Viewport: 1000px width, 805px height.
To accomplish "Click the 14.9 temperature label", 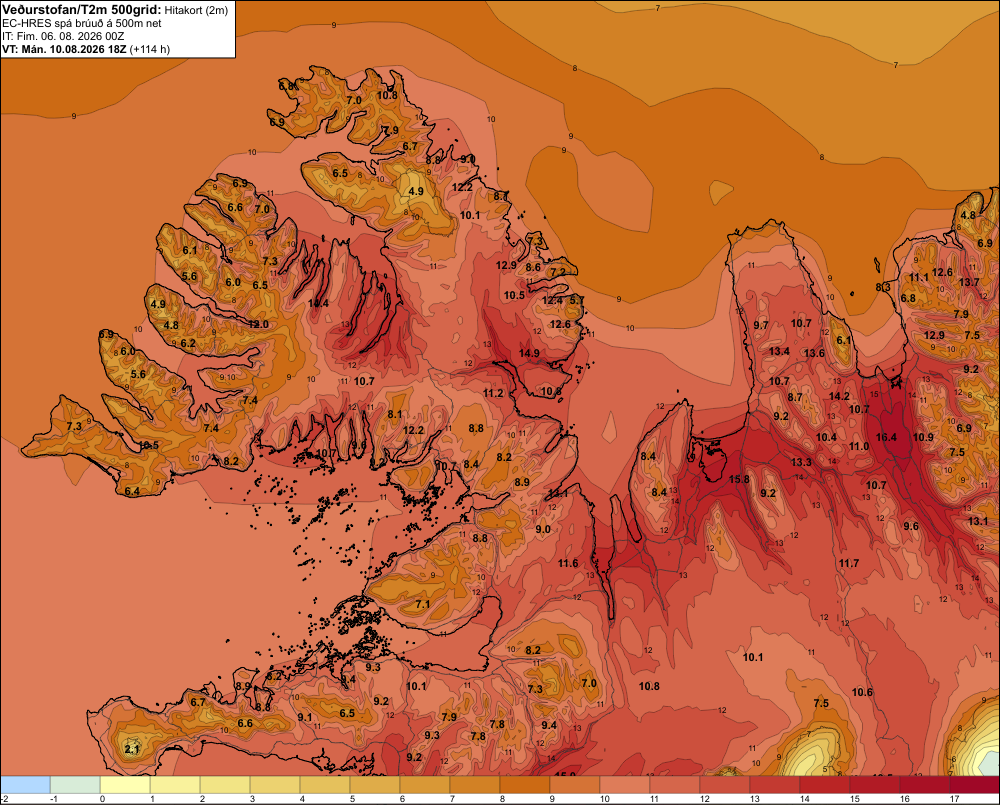I will click(x=529, y=353).
